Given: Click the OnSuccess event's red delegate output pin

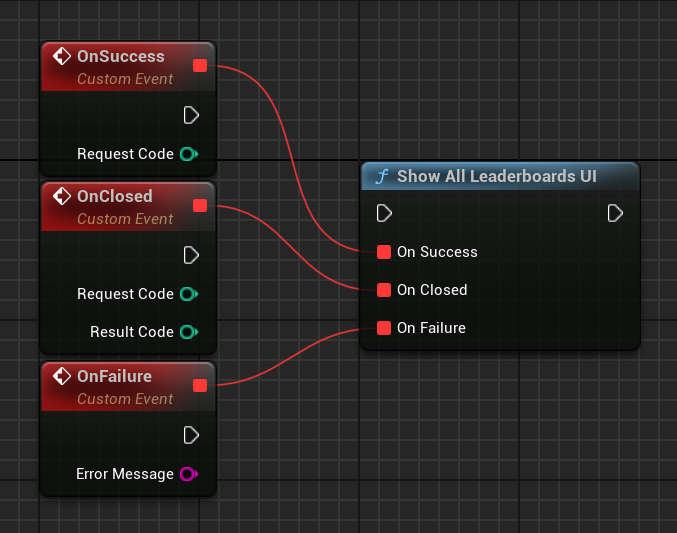Looking at the screenshot, I should coord(199,66).
